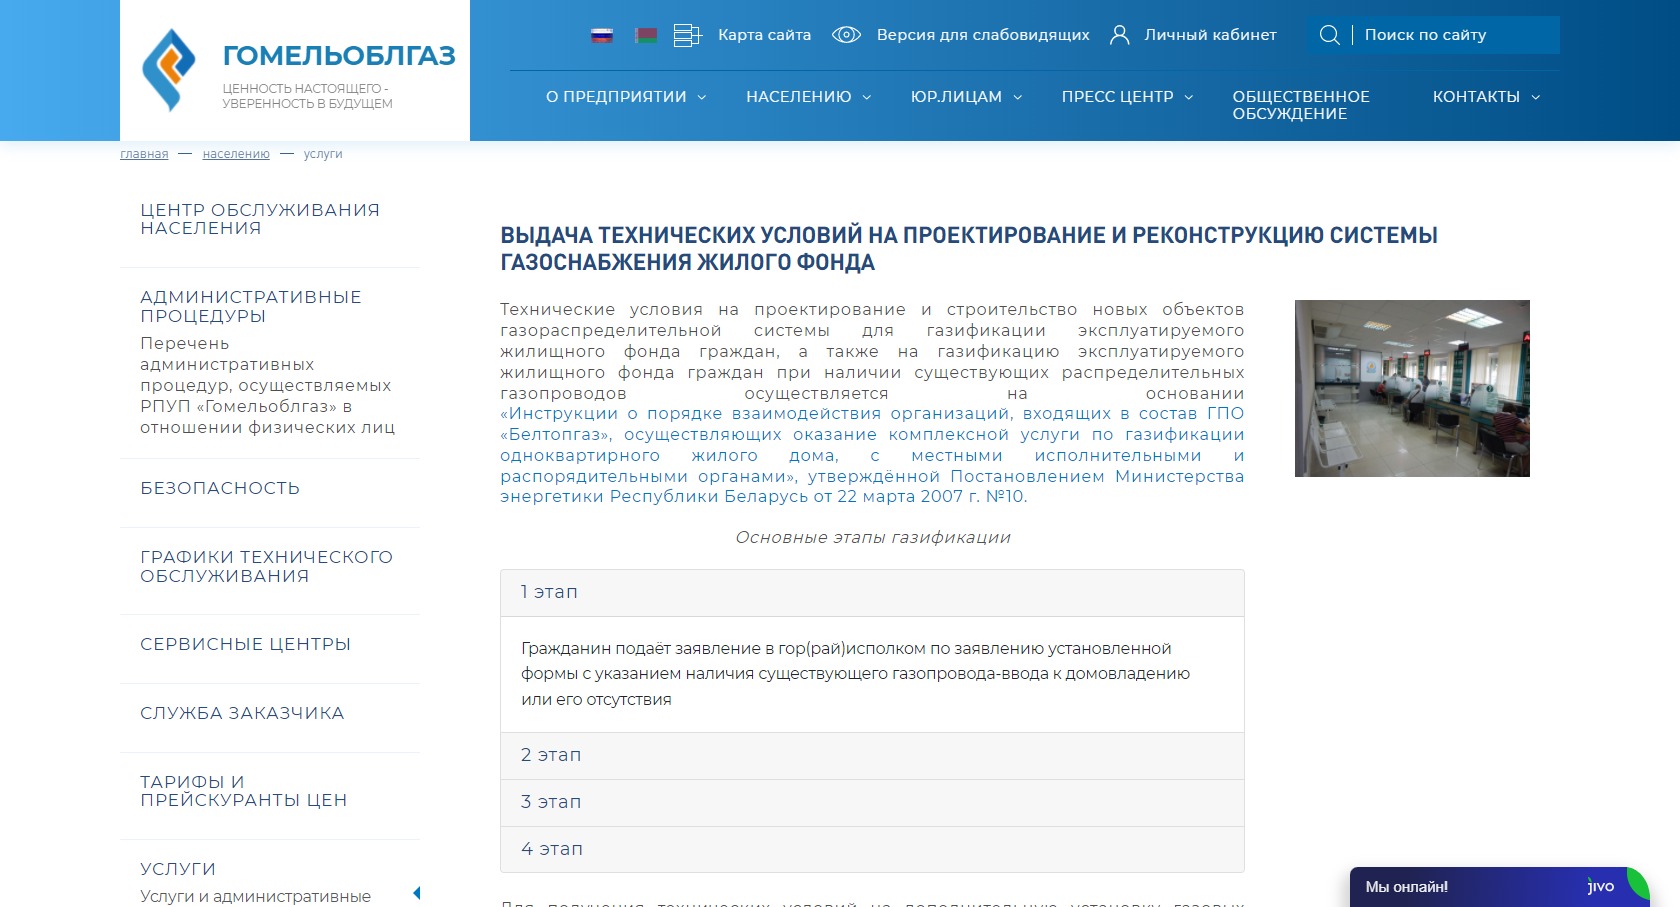Click the Gomeloblgaz logo icon
1680x907 pixels.
point(169,69)
